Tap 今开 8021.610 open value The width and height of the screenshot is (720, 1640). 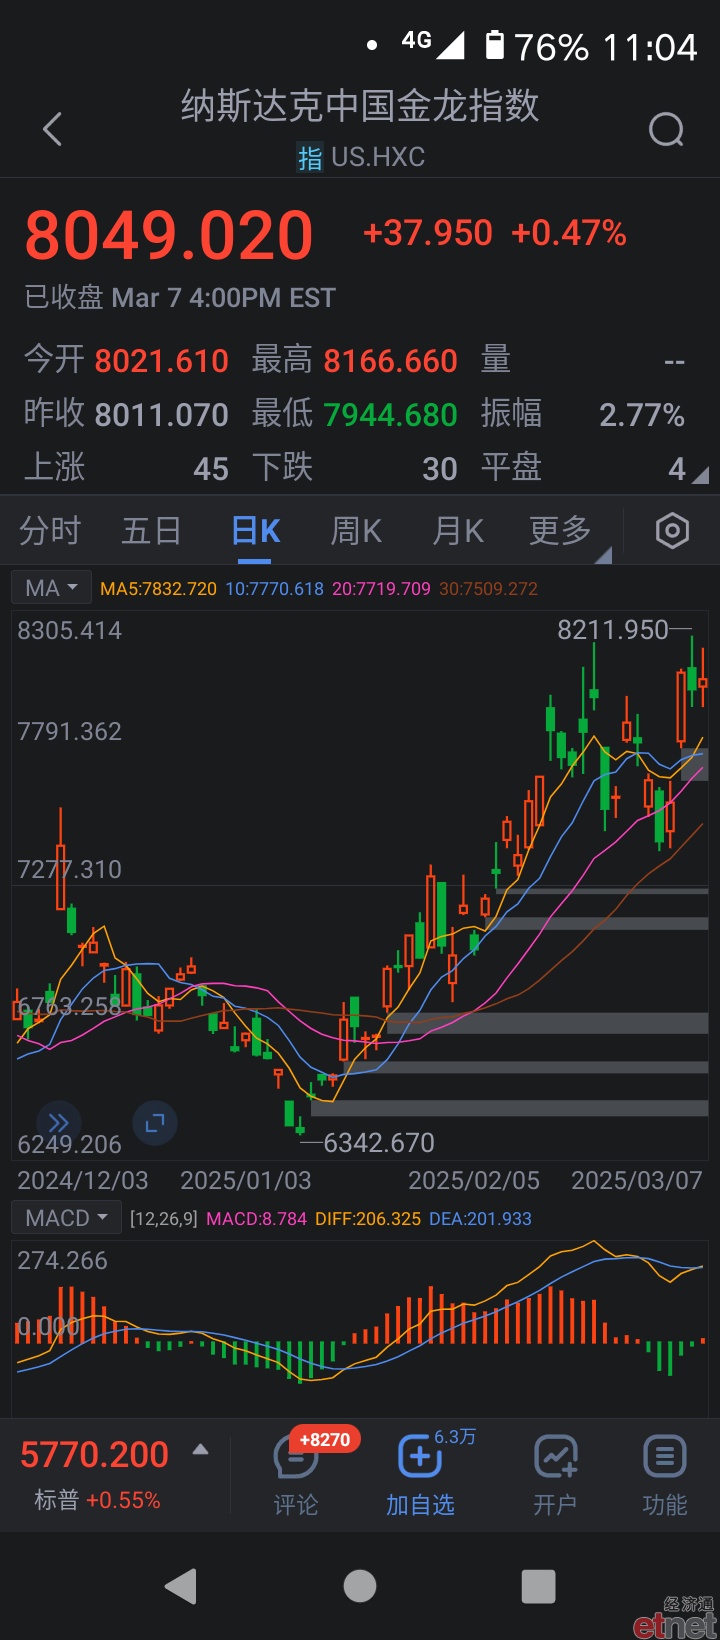point(126,360)
